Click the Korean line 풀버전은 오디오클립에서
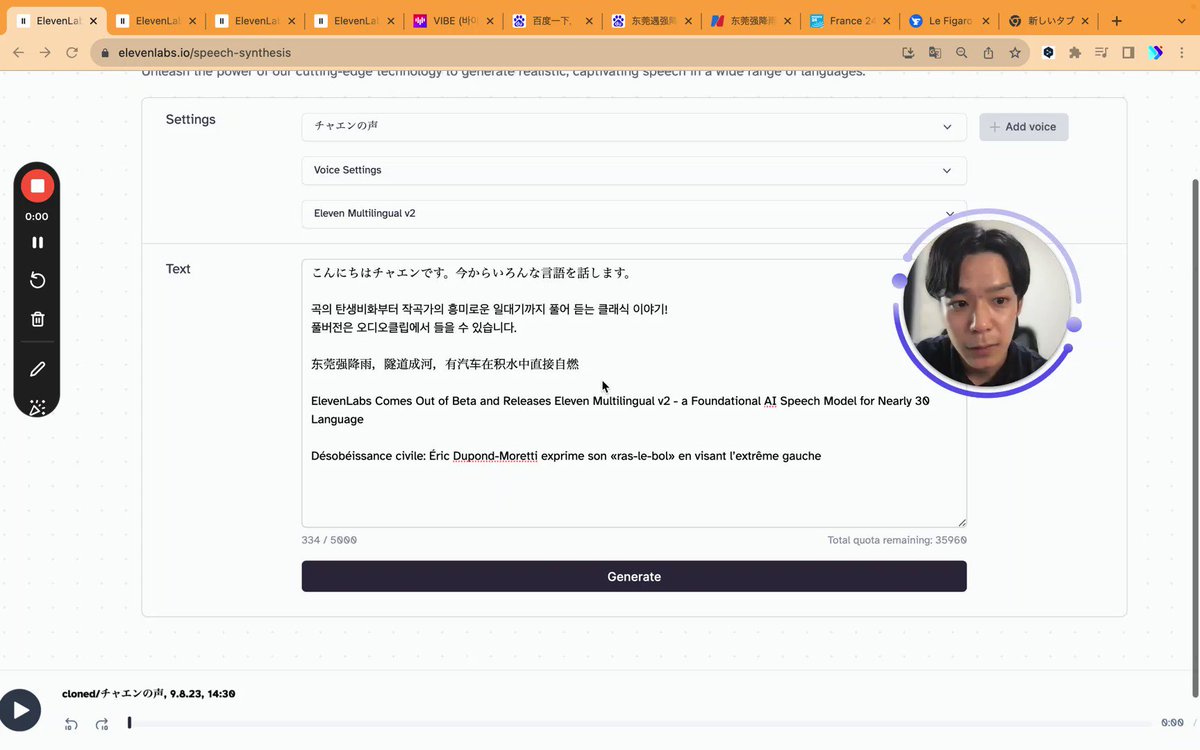1200x750 pixels. pyautogui.click(x=414, y=328)
